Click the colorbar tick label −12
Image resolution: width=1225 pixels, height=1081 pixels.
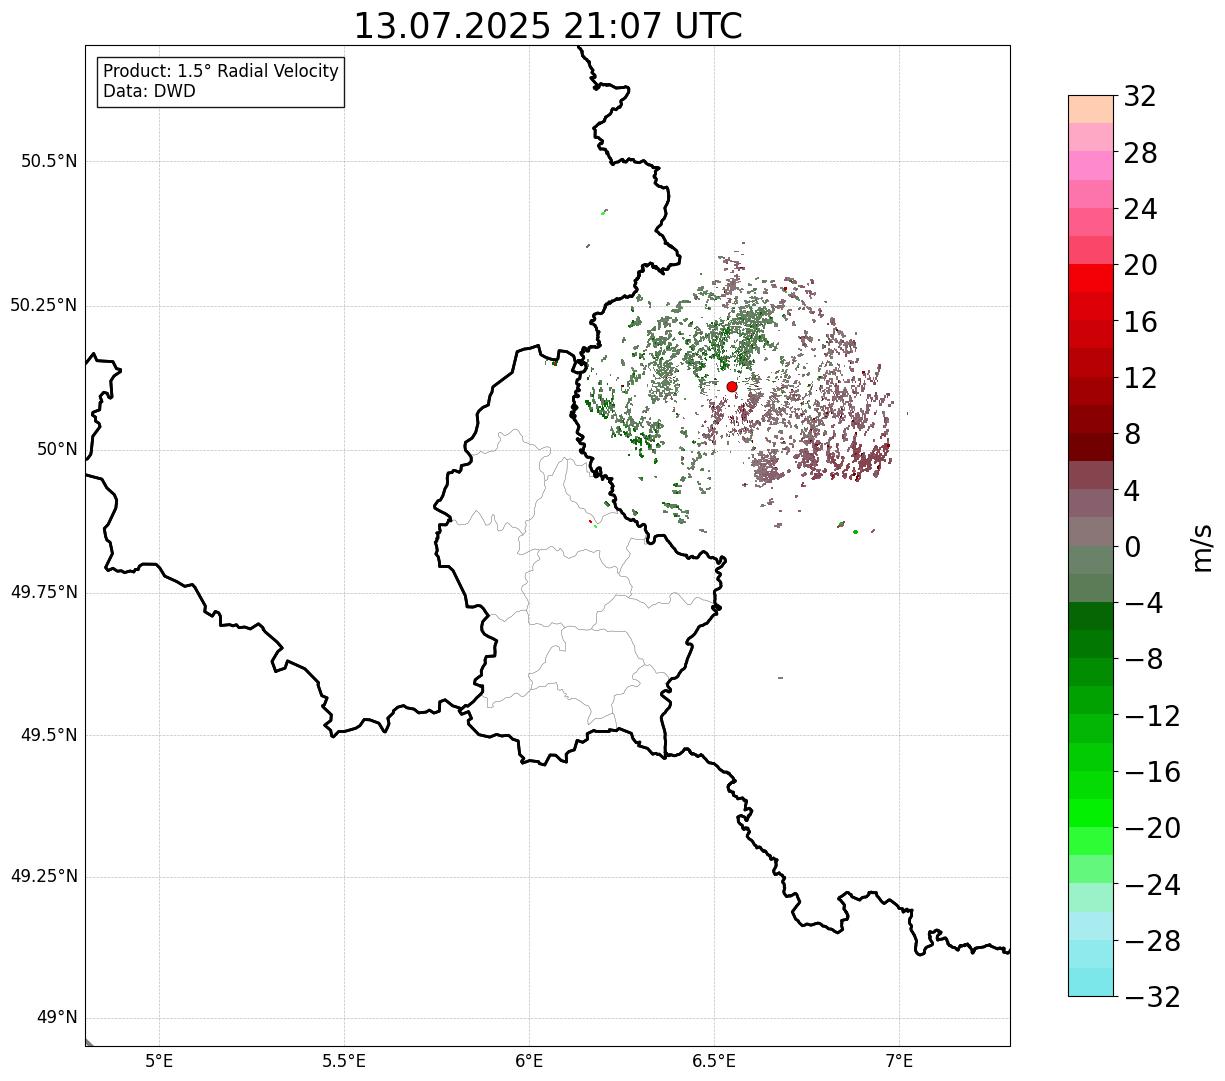tap(1152, 716)
